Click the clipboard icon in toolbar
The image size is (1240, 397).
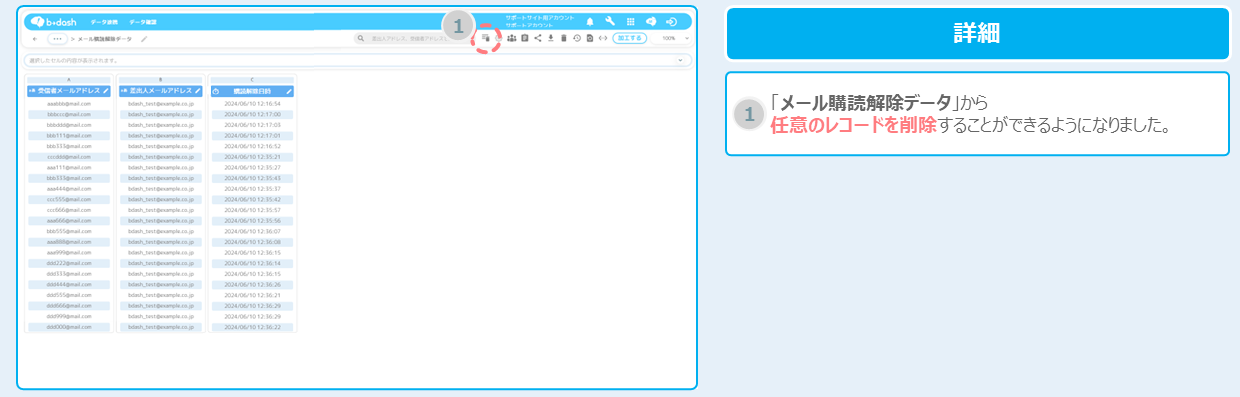coord(525,38)
